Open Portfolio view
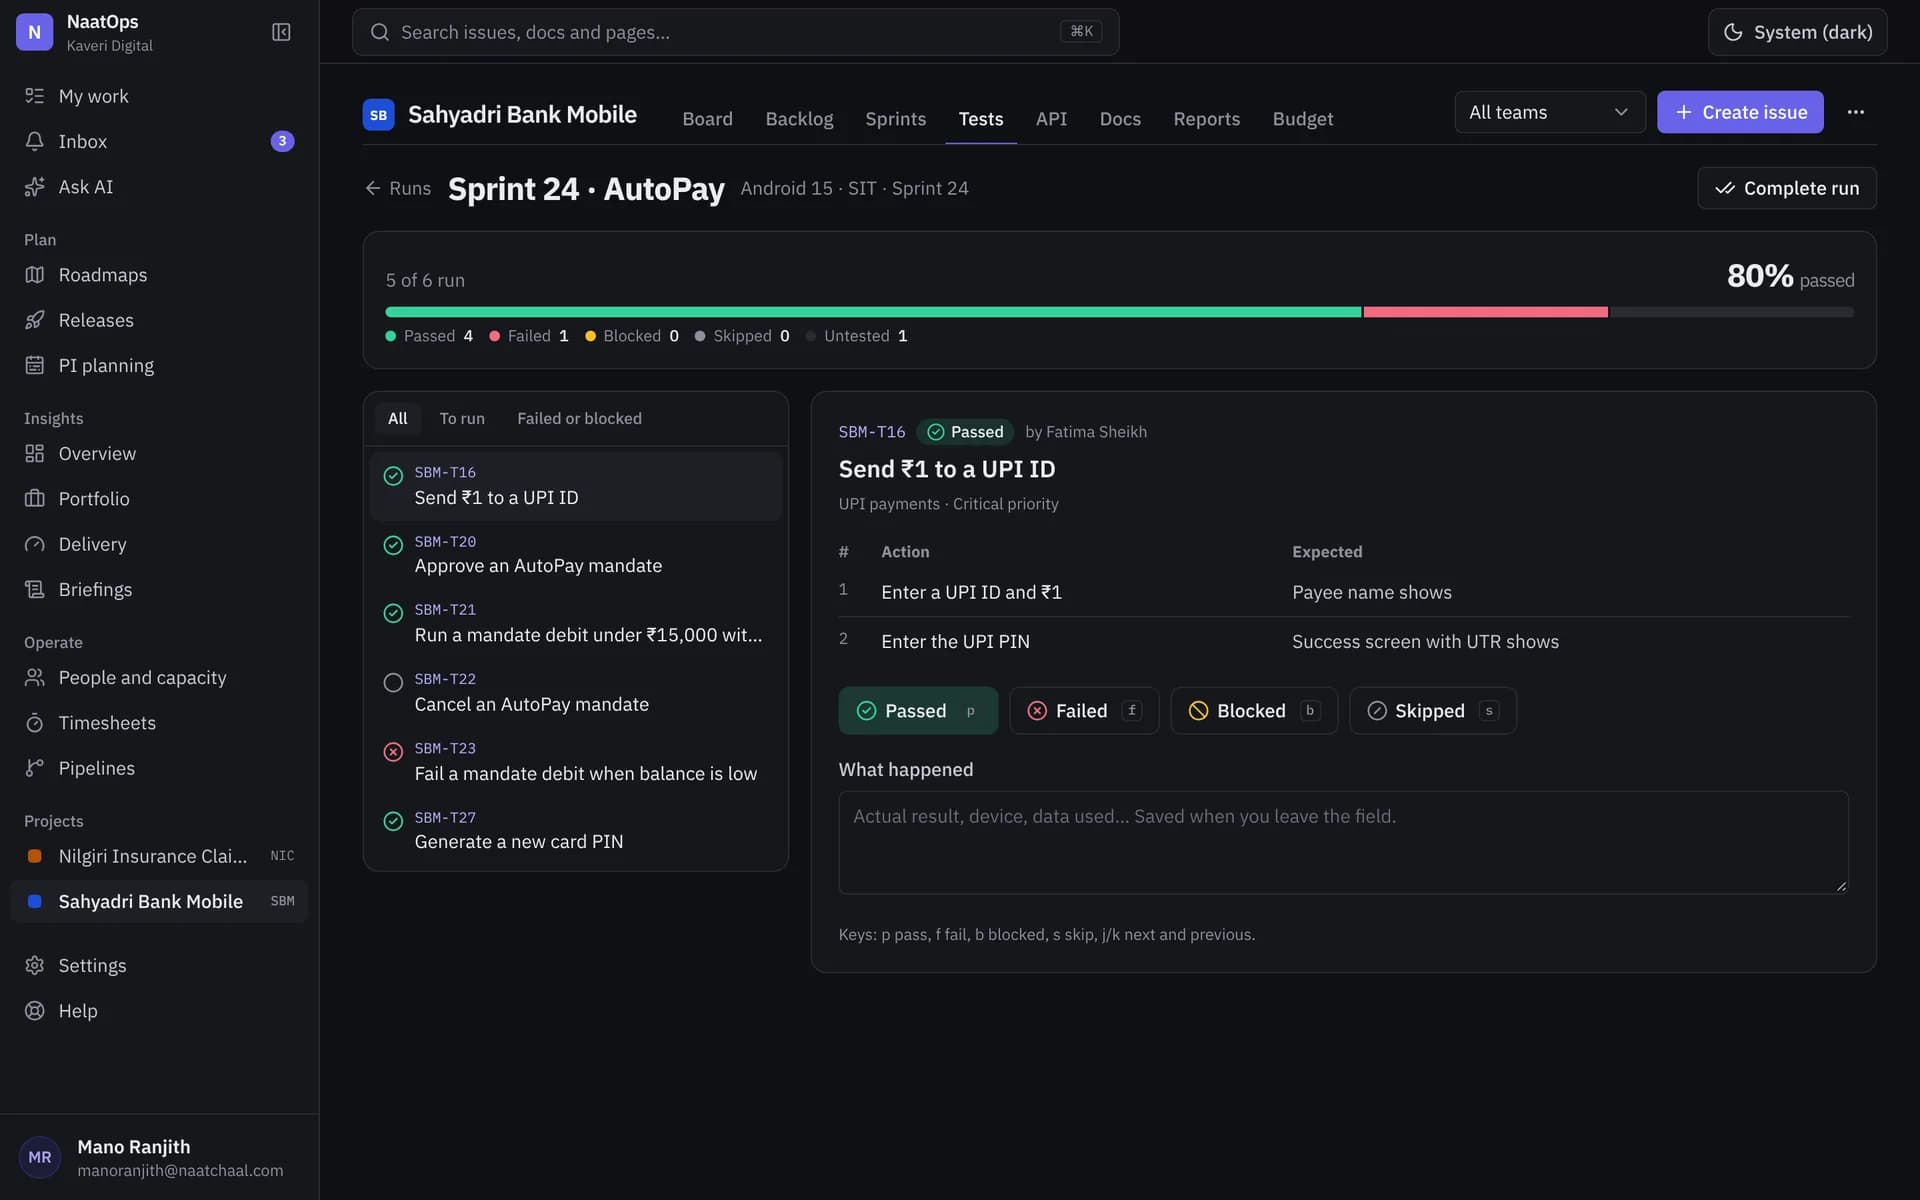The height and width of the screenshot is (1200, 1920). [159, 498]
